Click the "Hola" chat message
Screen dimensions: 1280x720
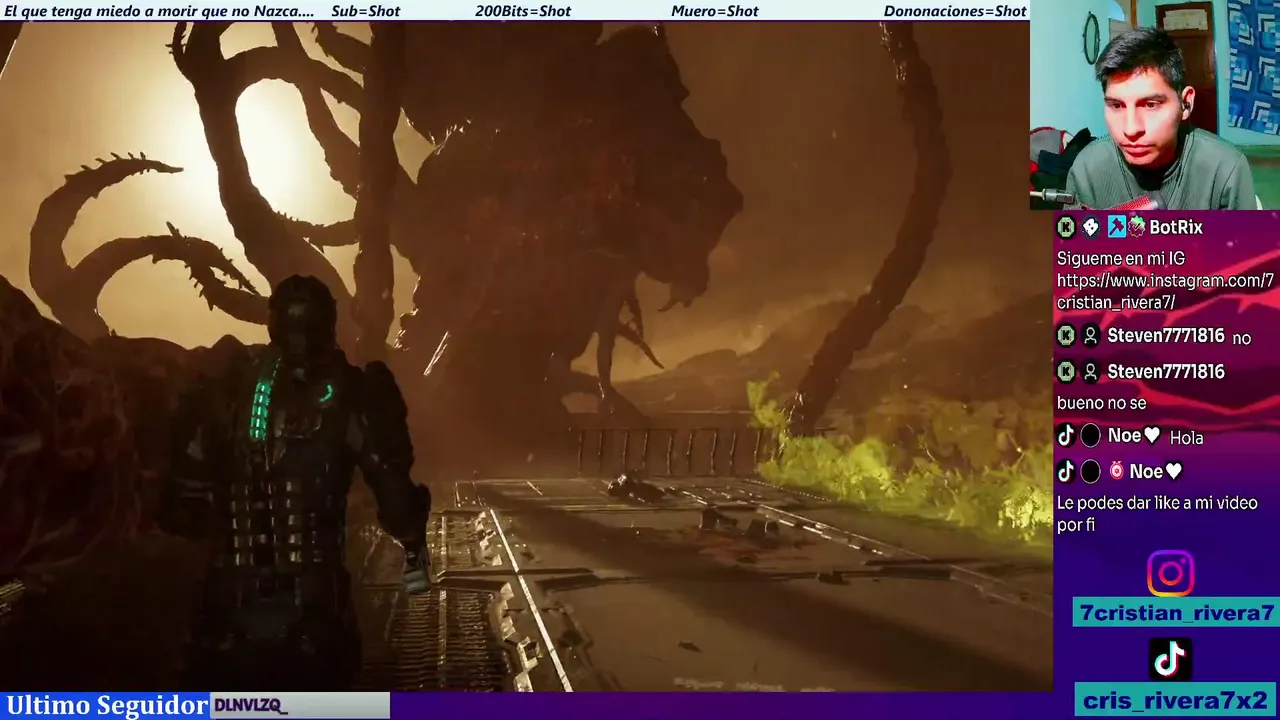pos(1186,437)
